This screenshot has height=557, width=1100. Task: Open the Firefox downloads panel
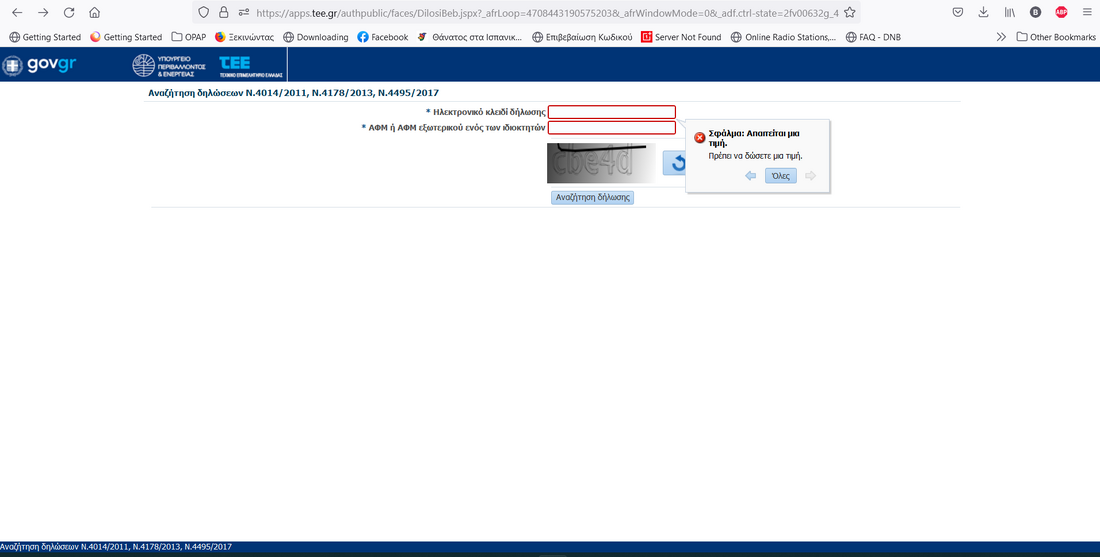point(983,12)
